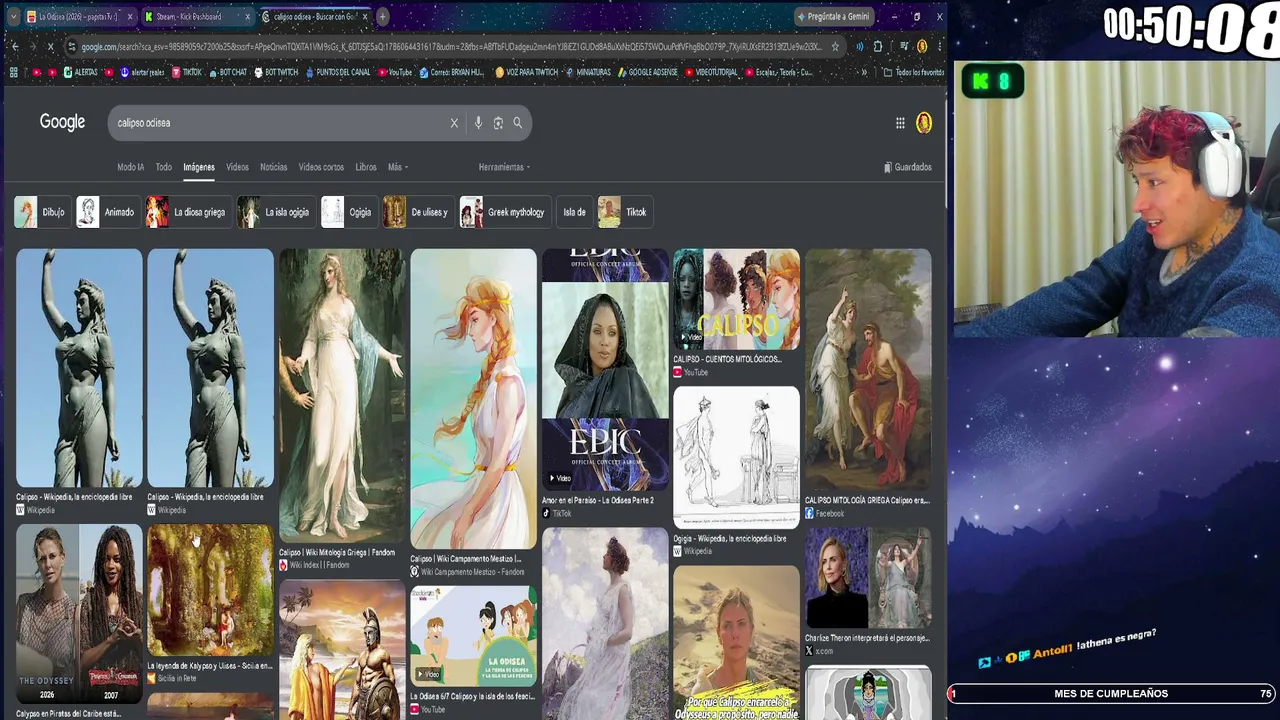Viewport: 1280px width, 720px height.
Task: Open the Chrome tab search dropdown
Action: coord(13,16)
